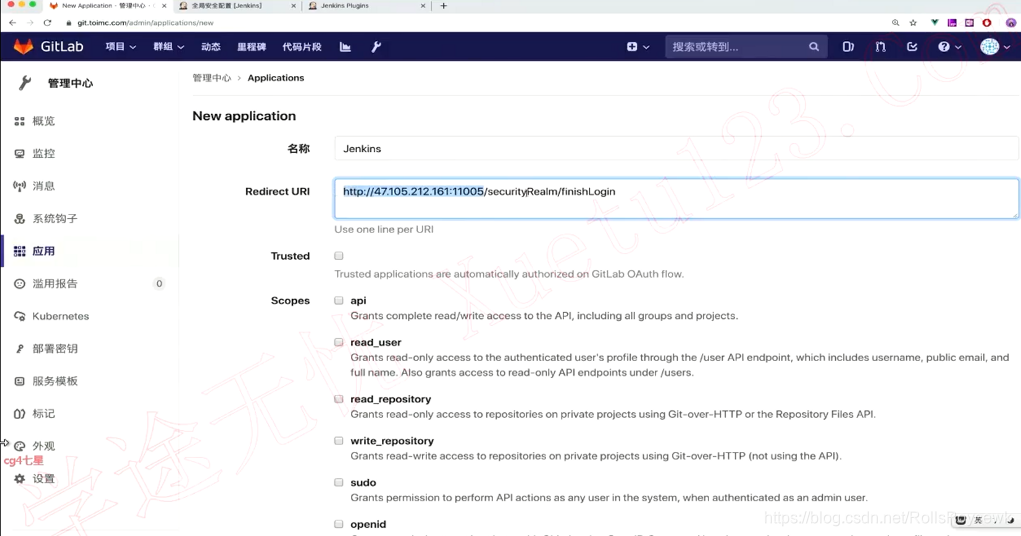
Task: Open the issues icon in navbar
Action: [x=848, y=47]
